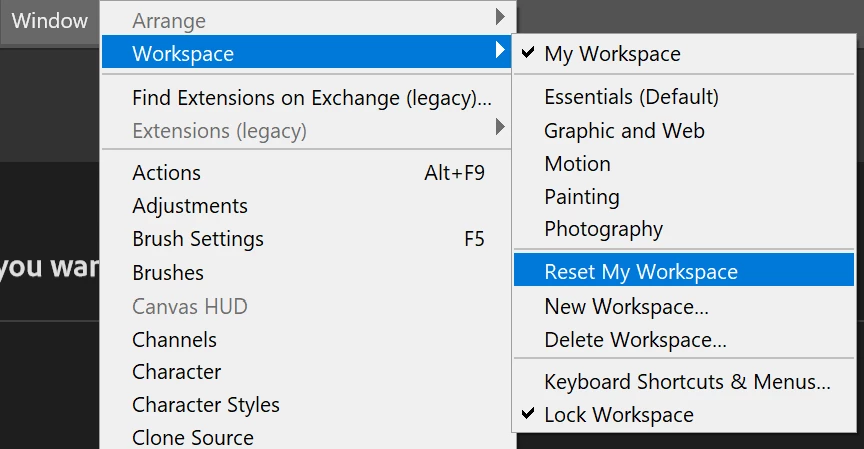
Task: Open the Brush Settings panel
Action: click(198, 239)
